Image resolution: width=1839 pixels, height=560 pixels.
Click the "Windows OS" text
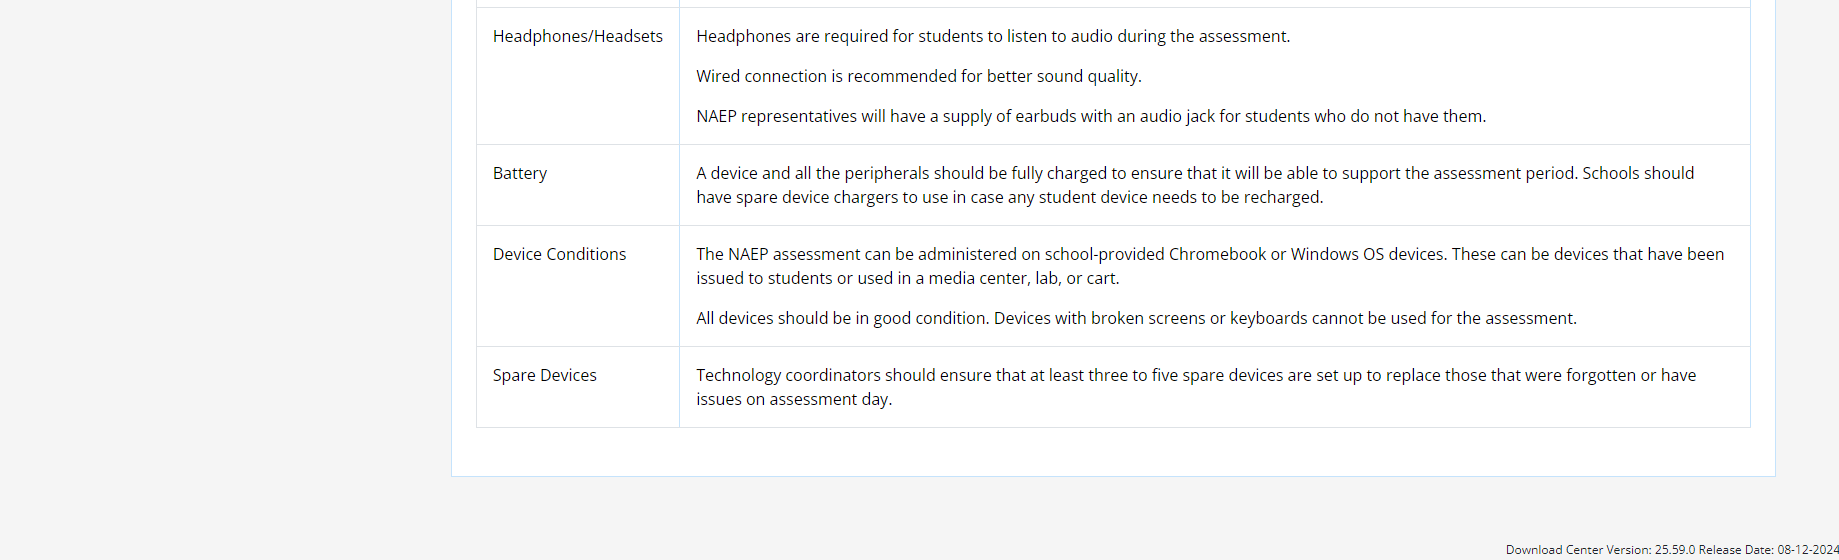coord(1337,254)
